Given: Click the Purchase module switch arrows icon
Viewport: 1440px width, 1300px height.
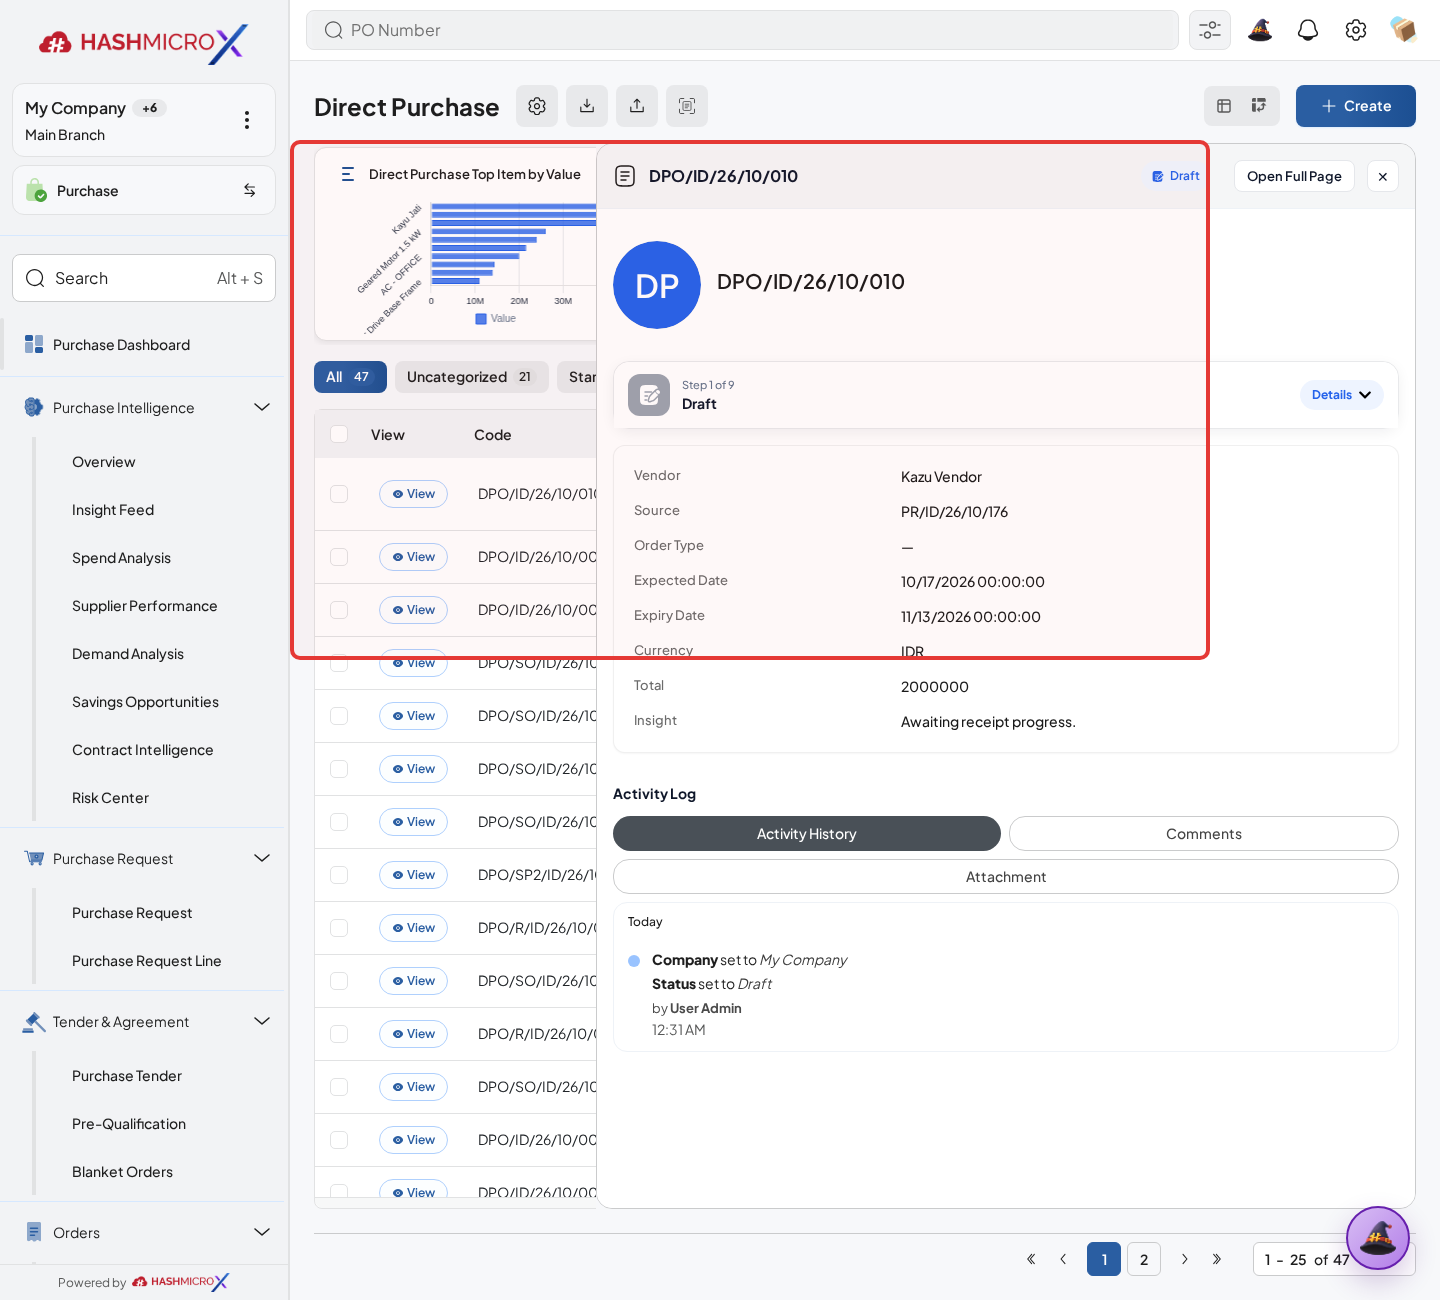Looking at the screenshot, I should (x=250, y=190).
